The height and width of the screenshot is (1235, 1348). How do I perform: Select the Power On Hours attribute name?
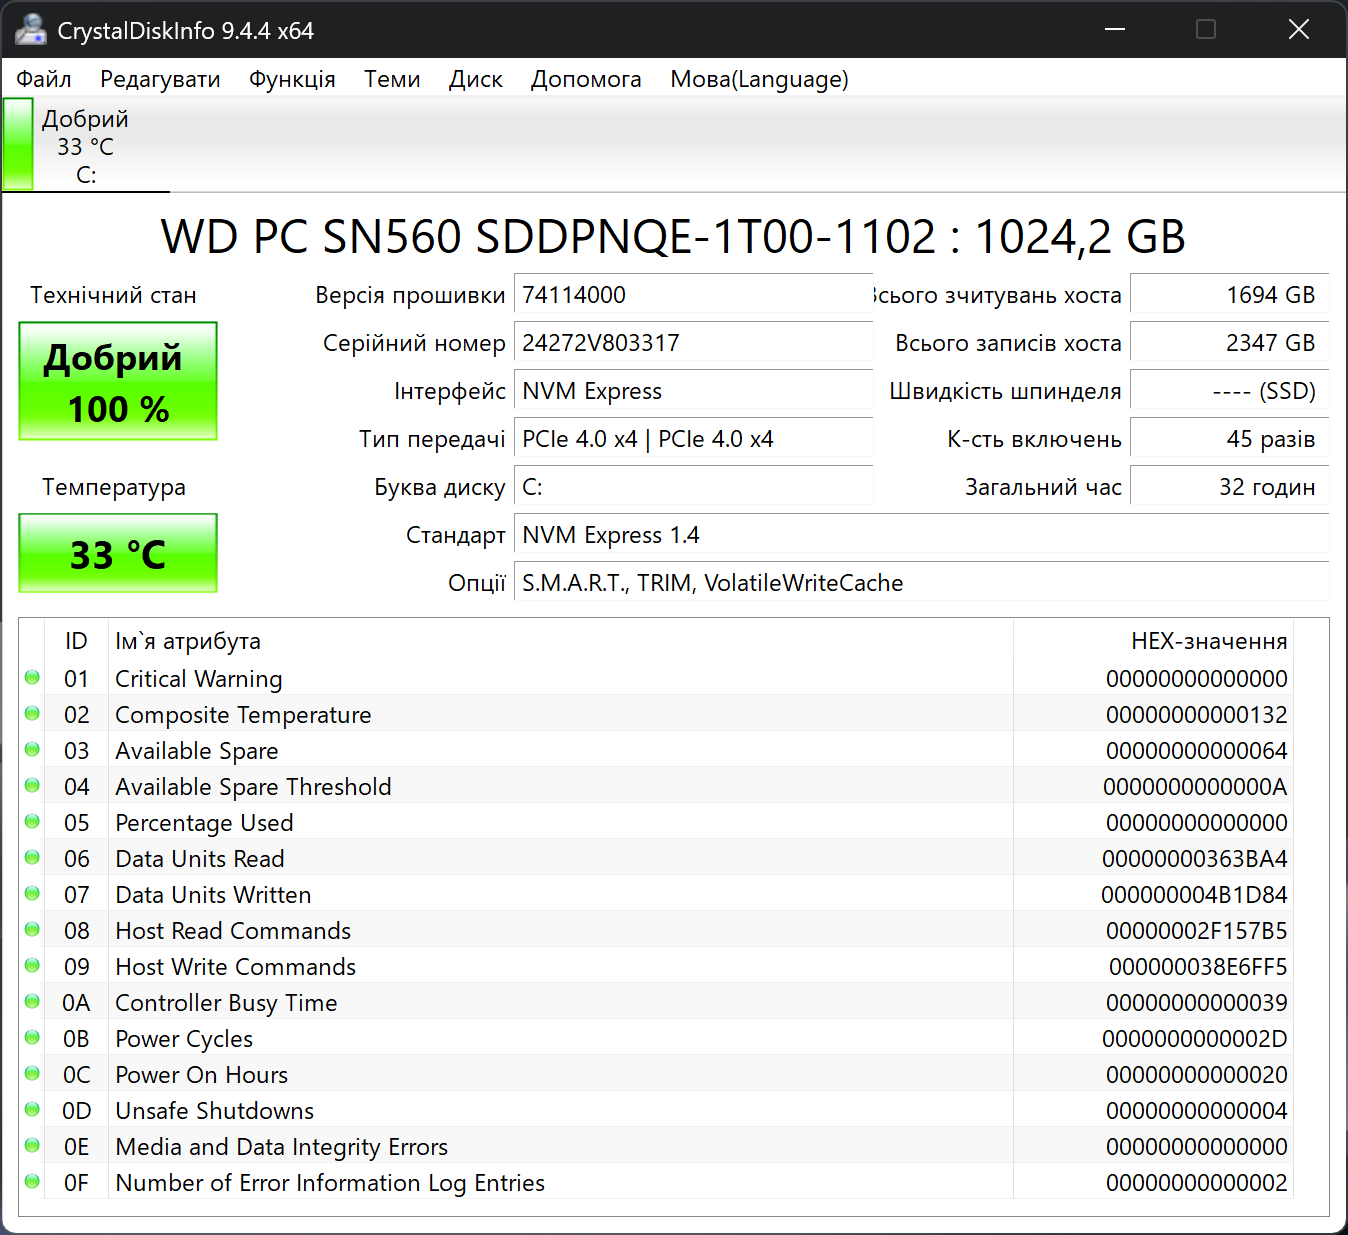click(201, 1075)
